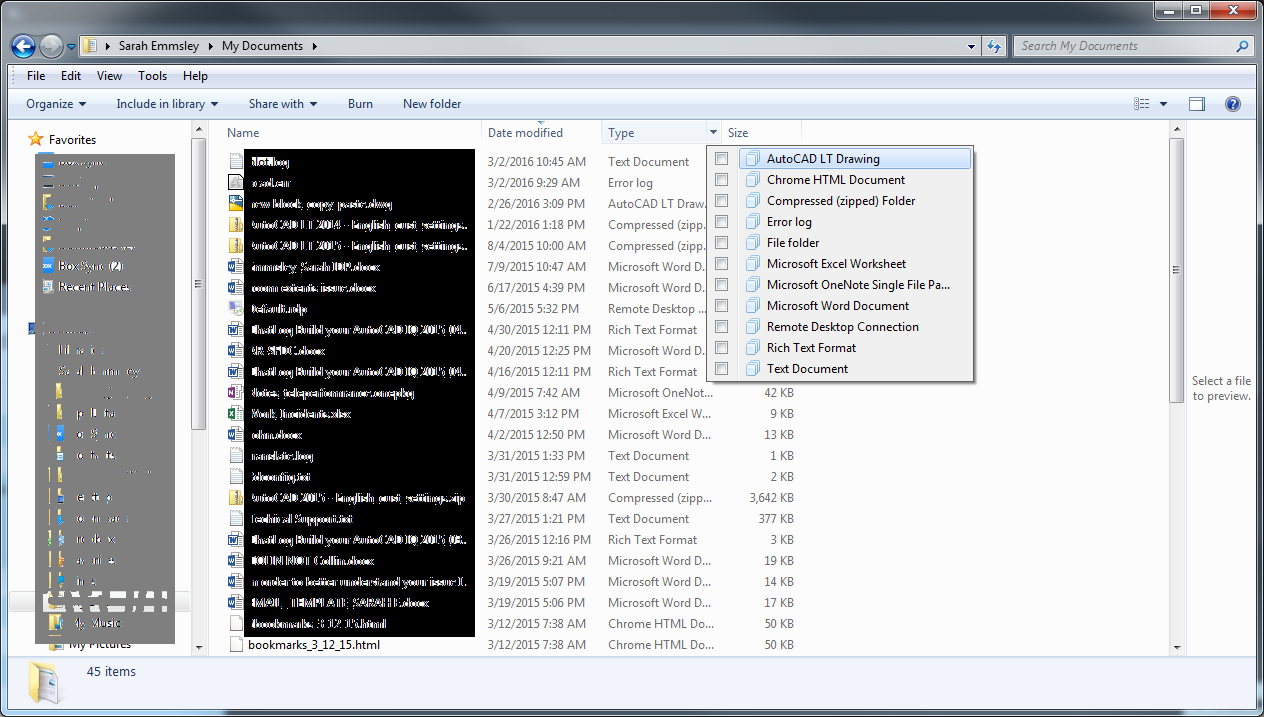The width and height of the screenshot is (1264, 717).
Task: Open the Help menu
Action: tap(195, 76)
